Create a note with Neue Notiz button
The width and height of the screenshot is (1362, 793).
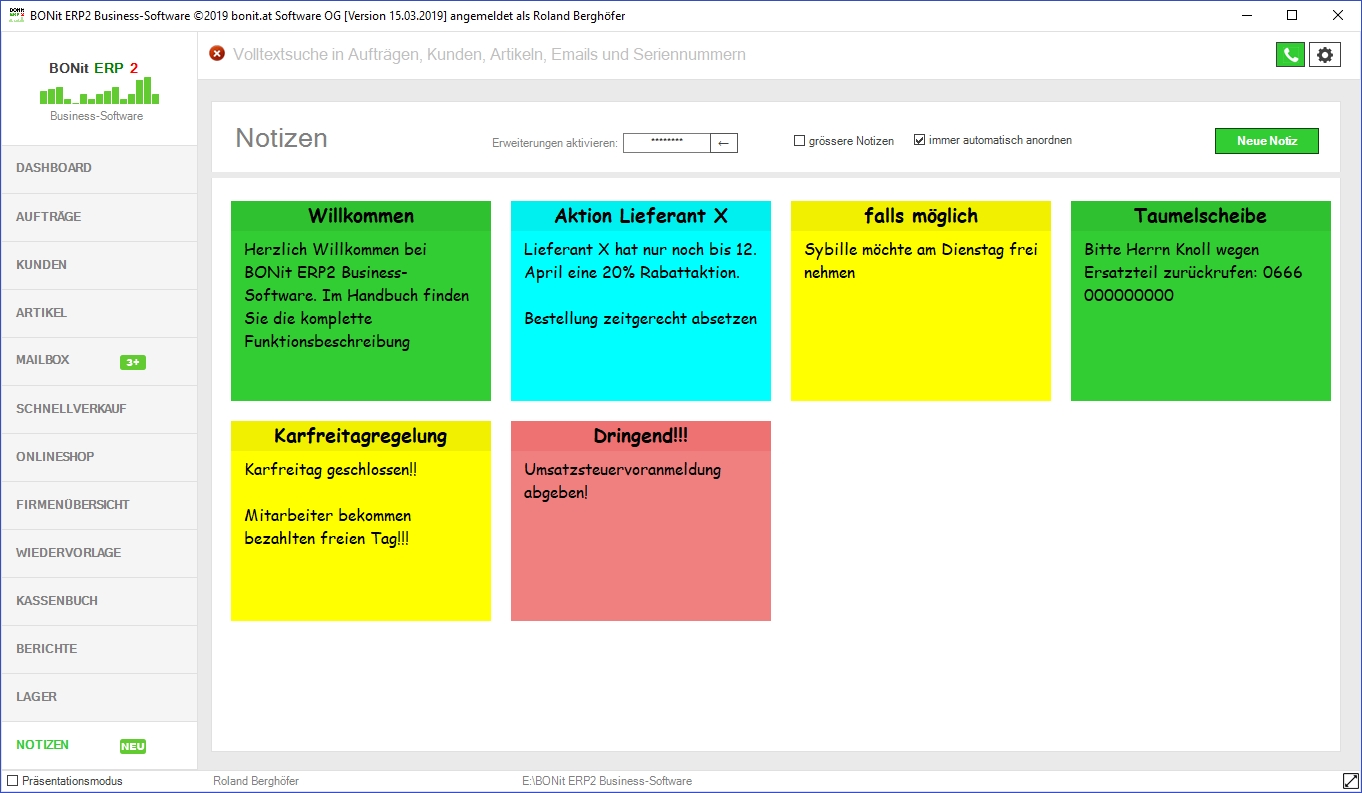coord(1267,141)
